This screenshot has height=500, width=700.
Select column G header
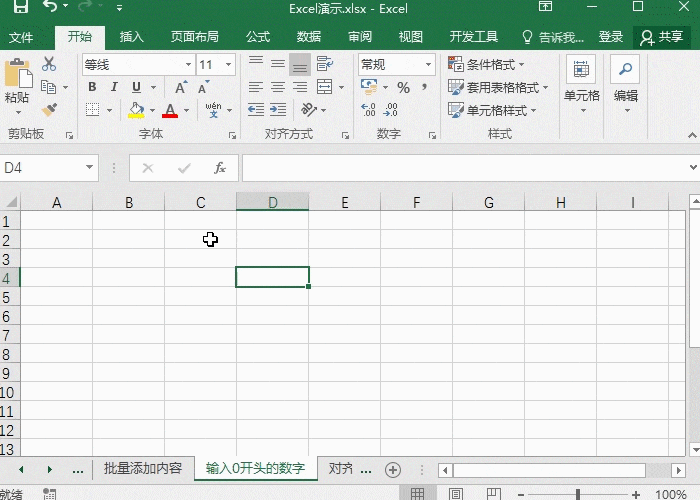point(489,202)
